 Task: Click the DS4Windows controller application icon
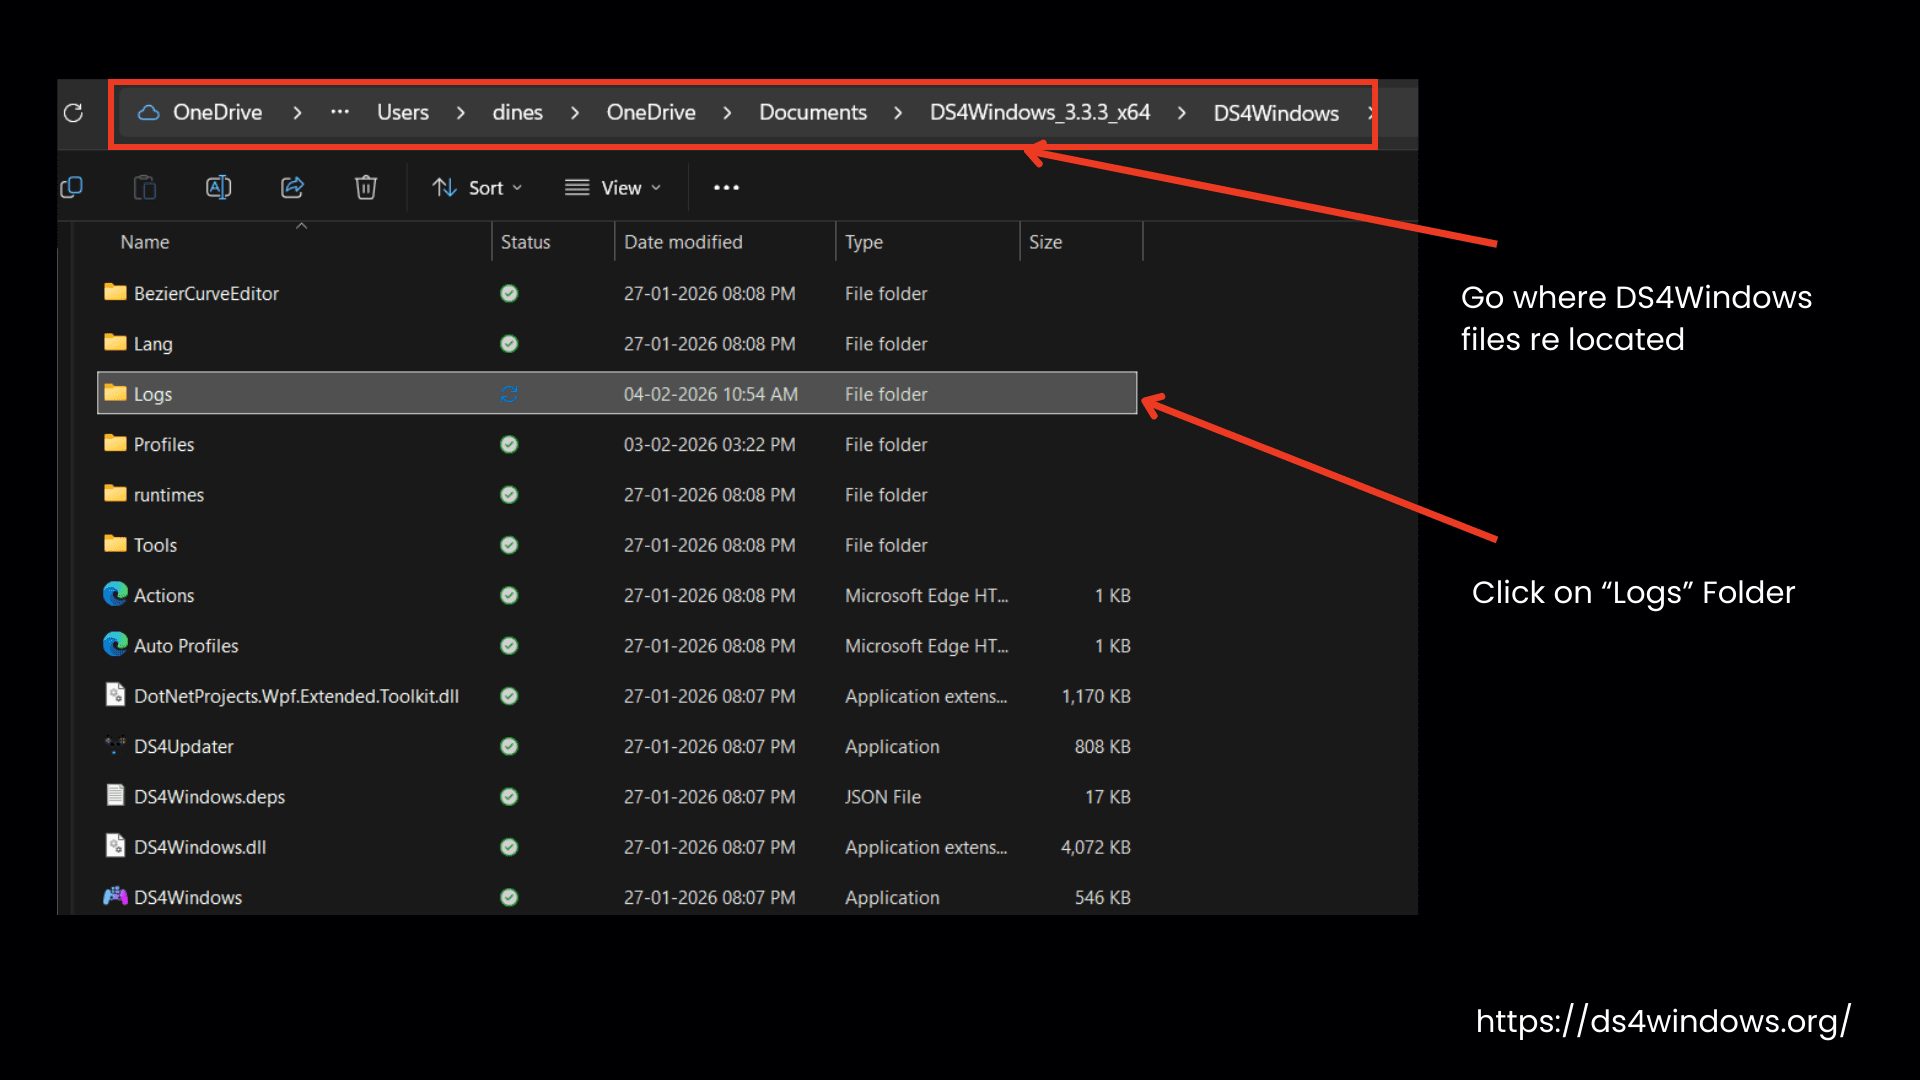(x=115, y=896)
